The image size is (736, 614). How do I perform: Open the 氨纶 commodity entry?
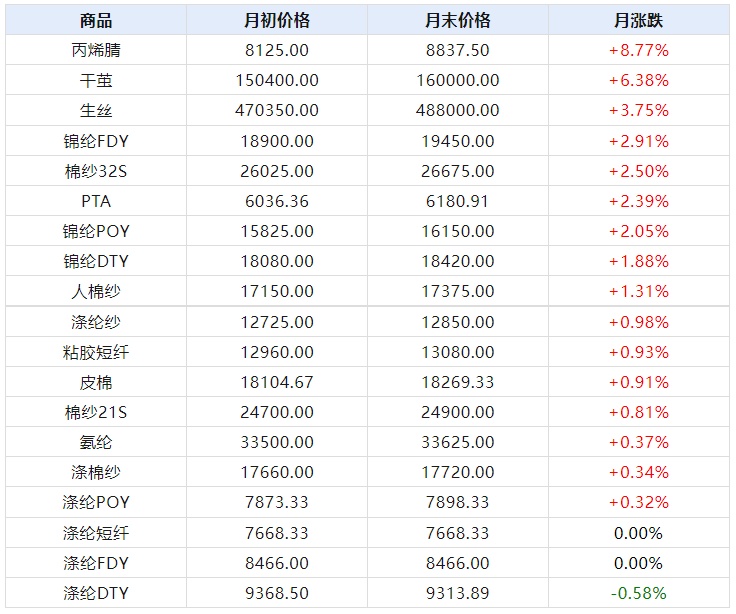(96, 442)
